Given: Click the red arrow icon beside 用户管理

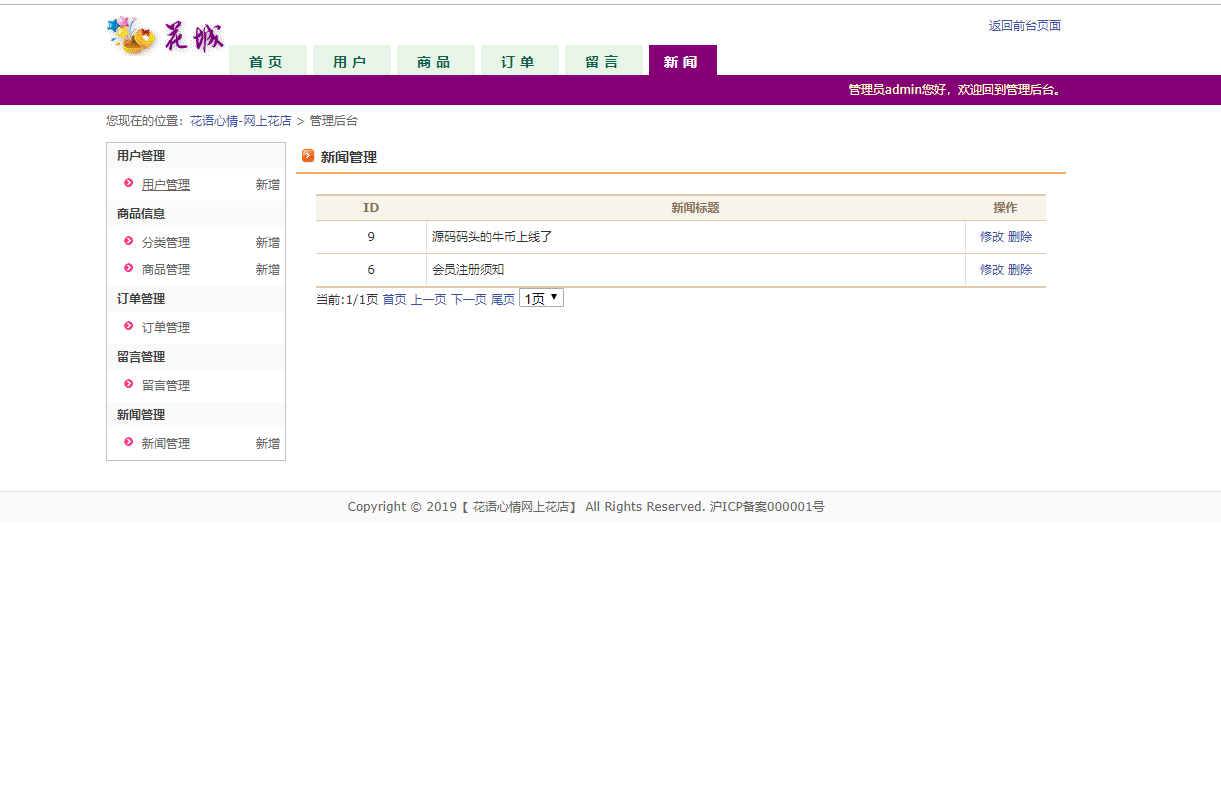Looking at the screenshot, I should coord(126,184).
